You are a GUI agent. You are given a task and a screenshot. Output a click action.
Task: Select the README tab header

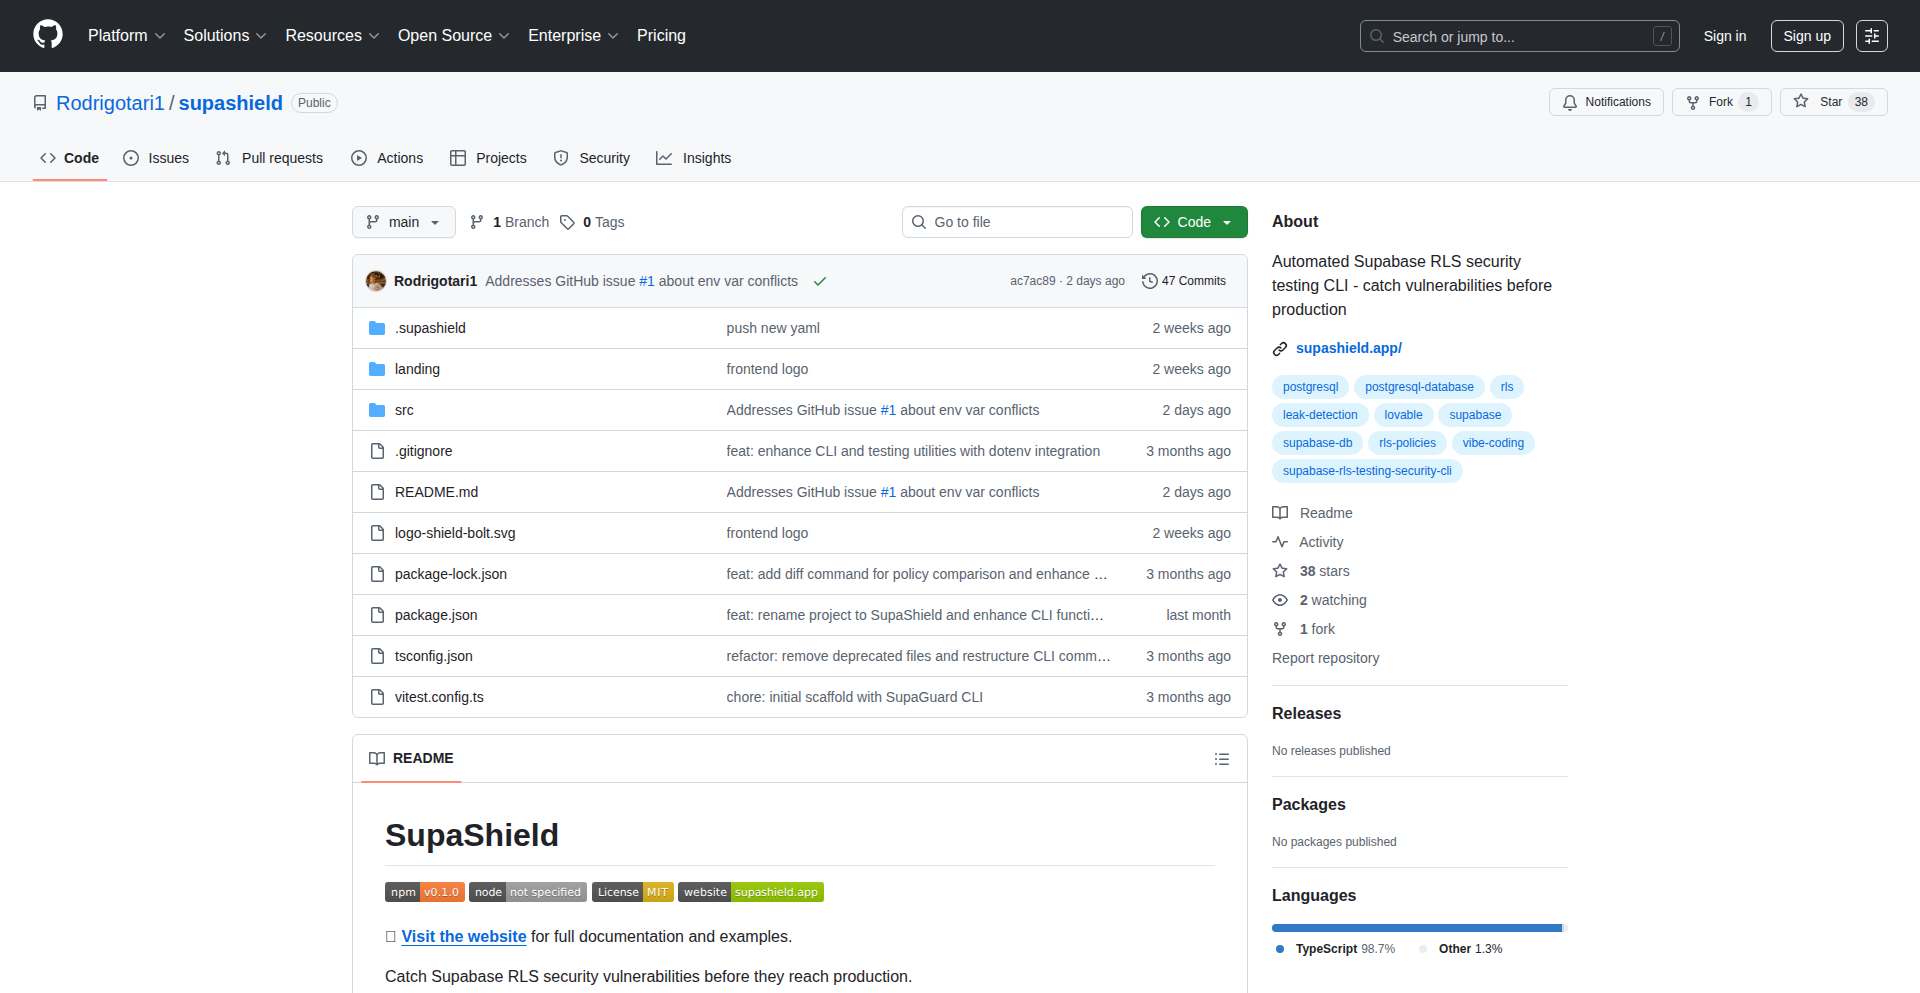click(411, 759)
